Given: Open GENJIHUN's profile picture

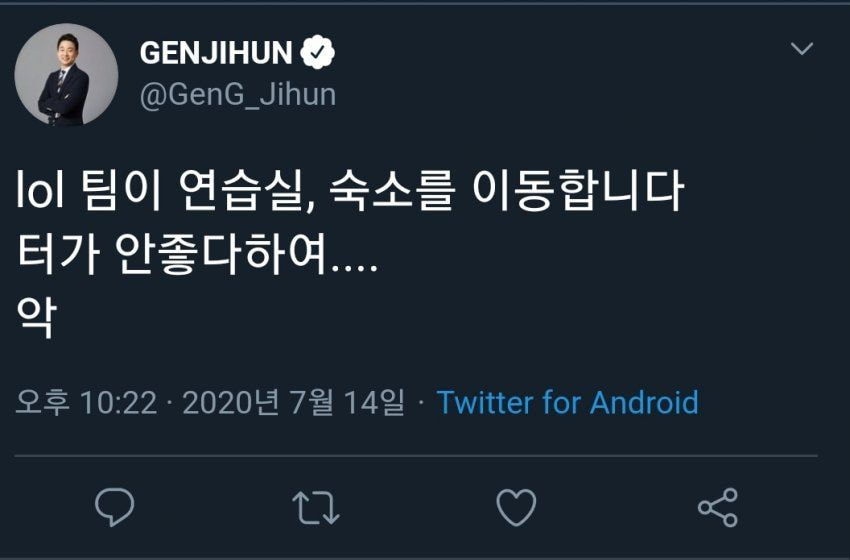Looking at the screenshot, I should click(66, 74).
